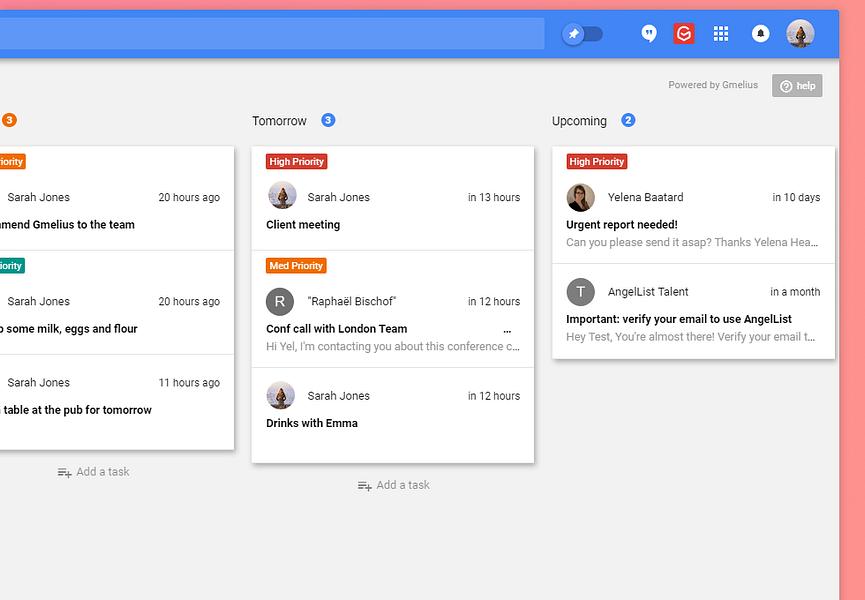Open Hangouts chat quote icon

point(649,34)
